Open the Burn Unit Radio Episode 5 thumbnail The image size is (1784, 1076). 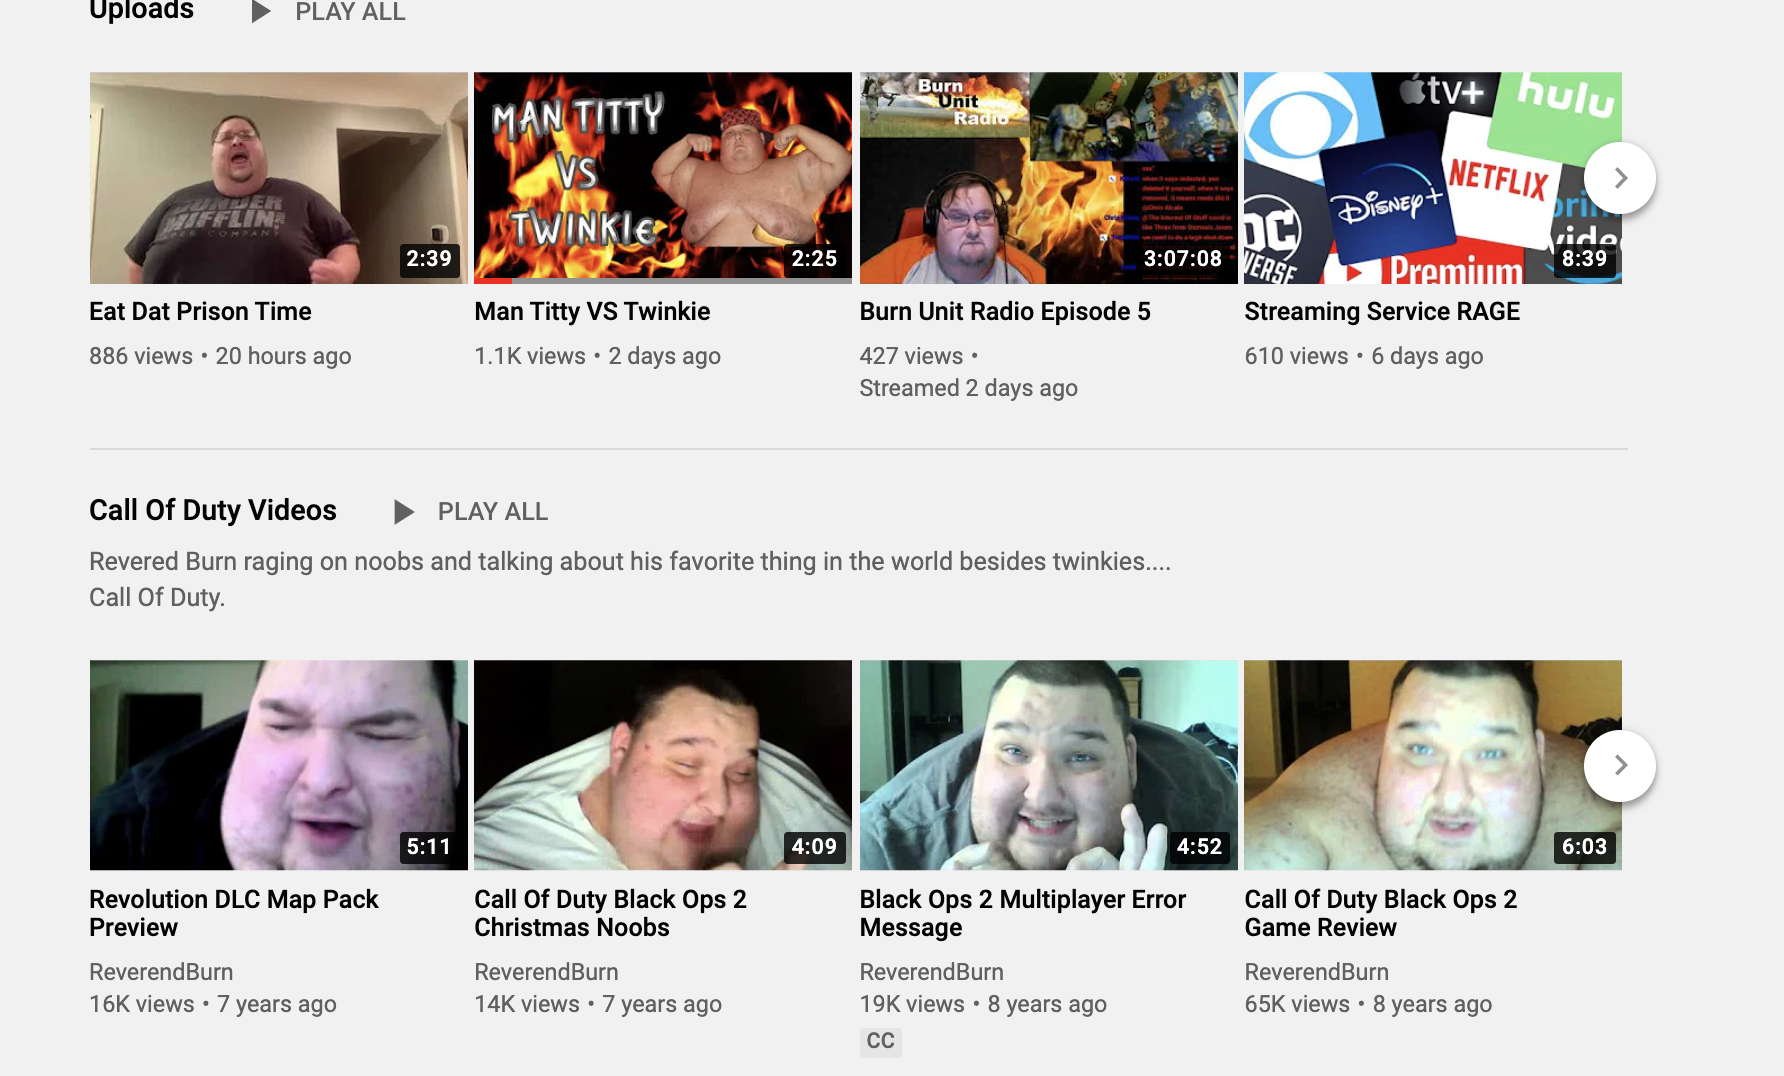click(x=1048, y=178)
